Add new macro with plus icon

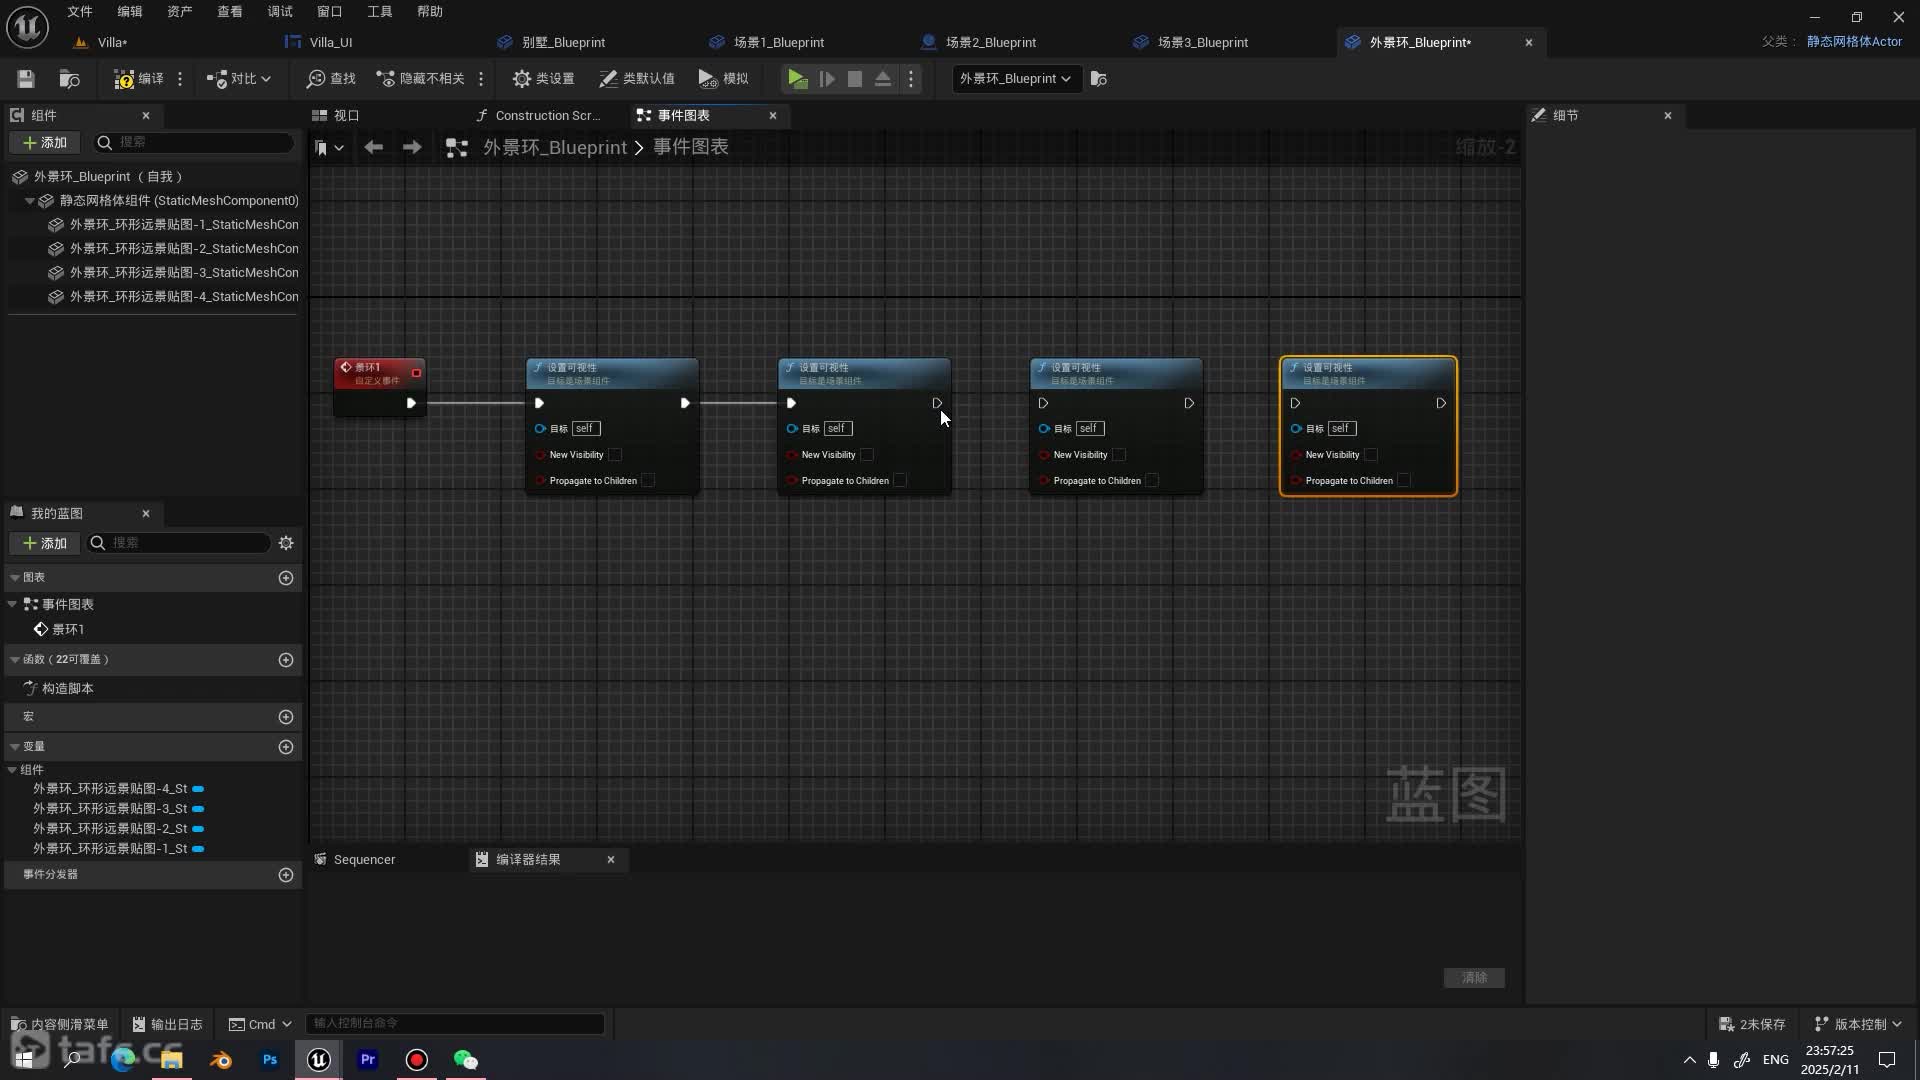pyautogui.click(x=286, y=717)
